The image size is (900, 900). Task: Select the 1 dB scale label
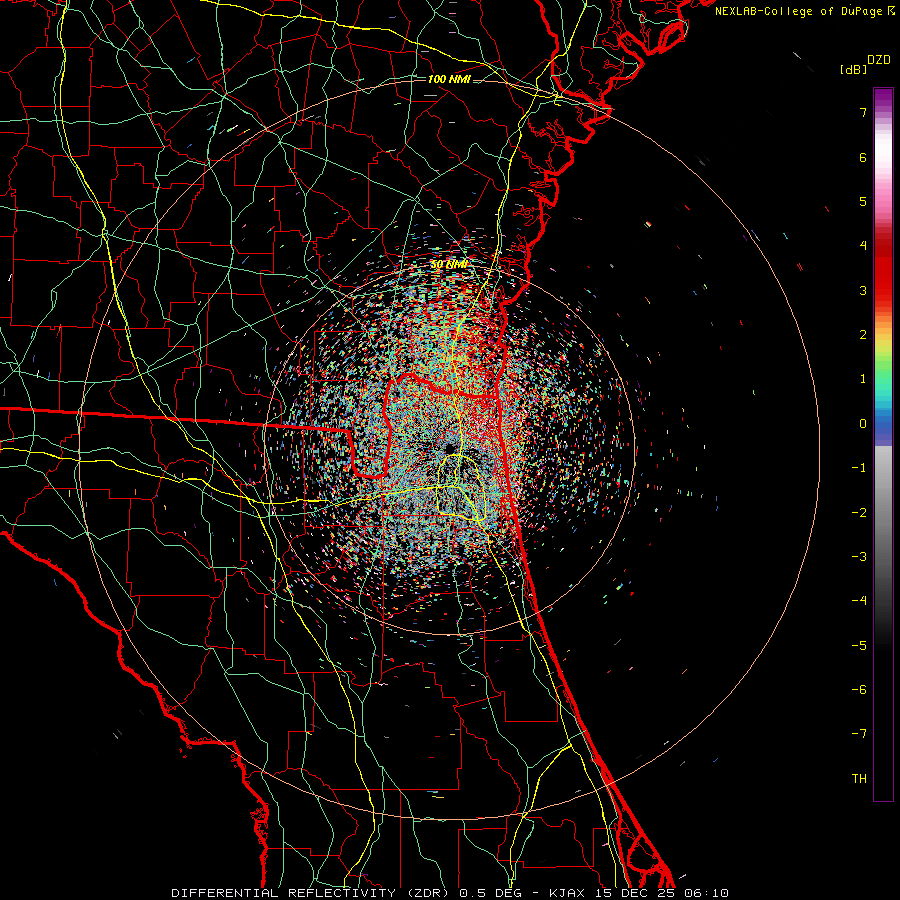(x=863, y=379)
